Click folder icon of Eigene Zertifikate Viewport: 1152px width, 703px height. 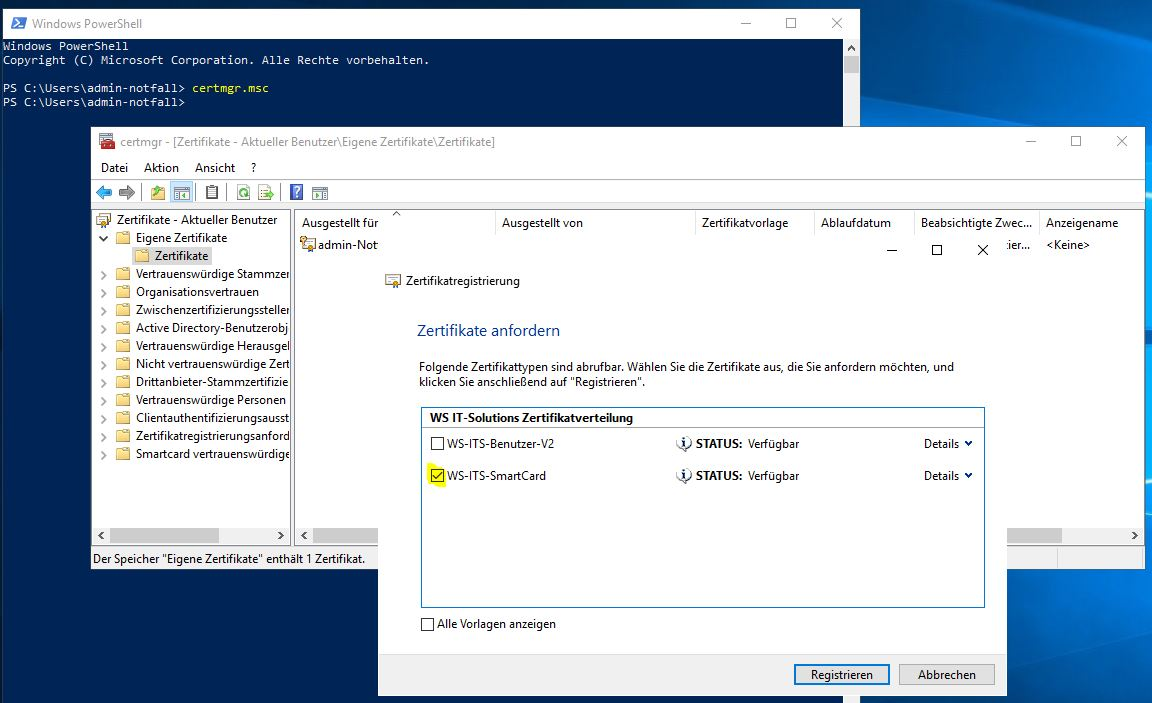click(x=123, y=237)
